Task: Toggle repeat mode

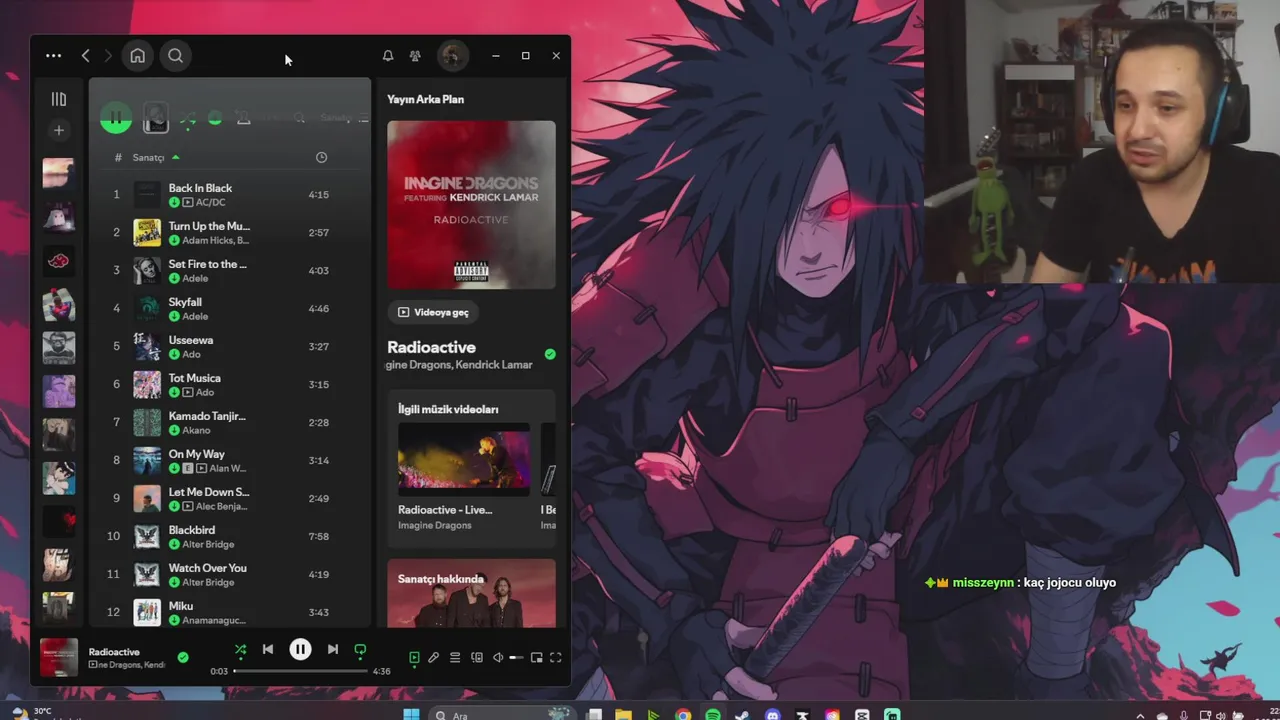Action: point(360,649)
